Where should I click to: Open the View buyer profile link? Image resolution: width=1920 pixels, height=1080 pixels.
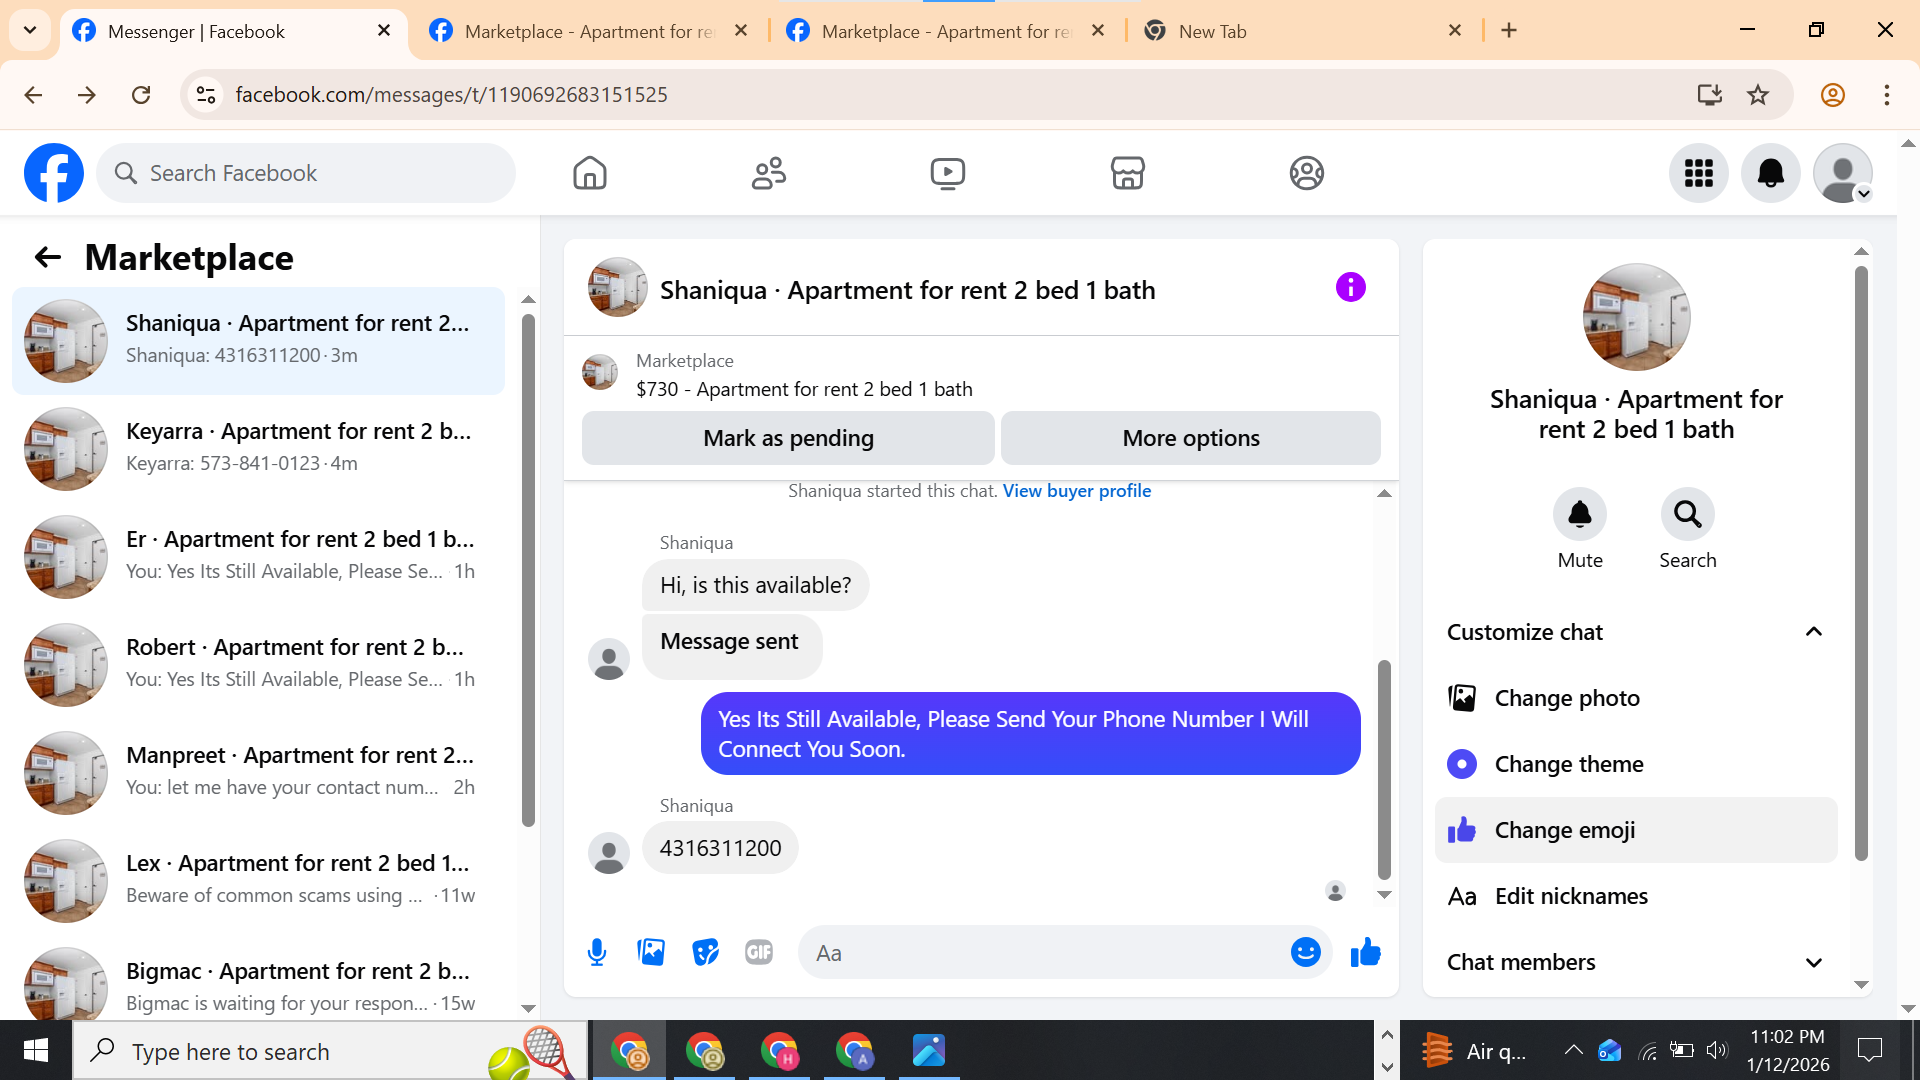click(1076, 491)
